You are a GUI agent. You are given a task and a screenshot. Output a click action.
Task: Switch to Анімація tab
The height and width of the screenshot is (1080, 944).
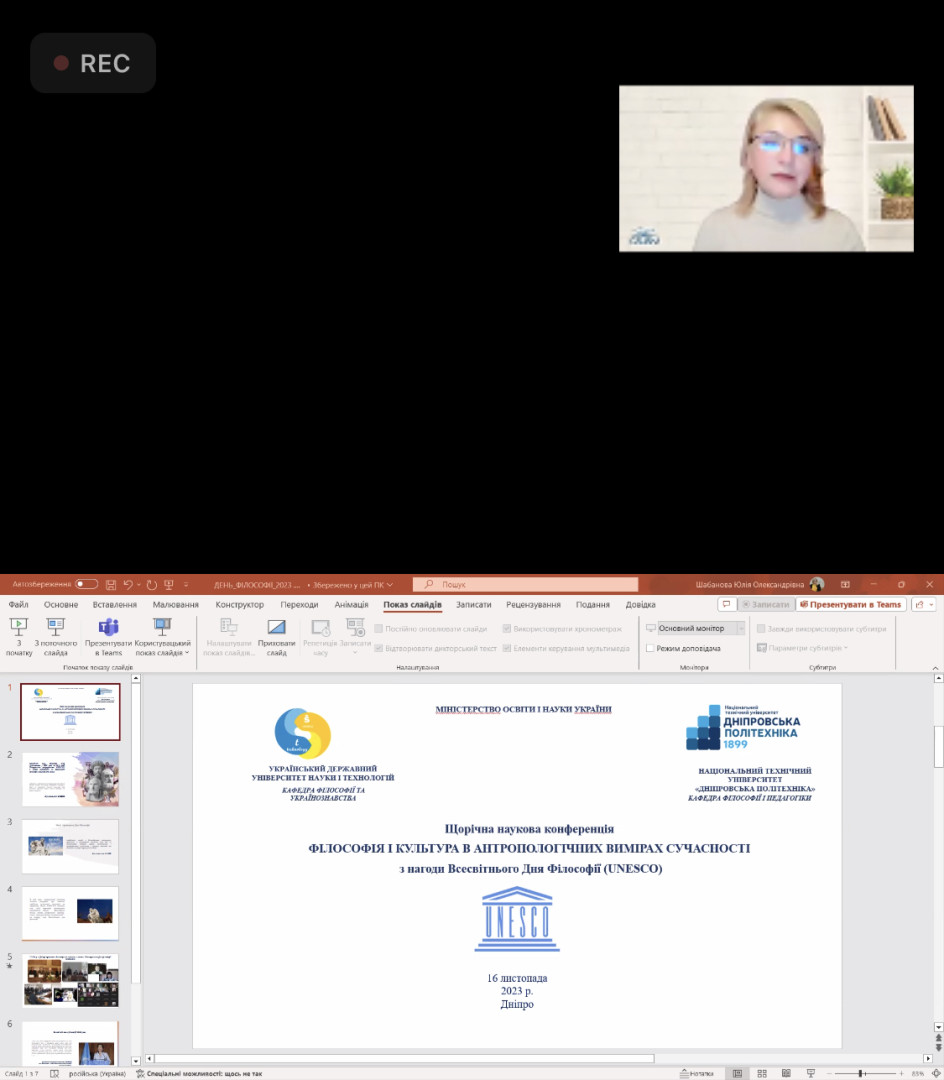click(x=351, y=604)
